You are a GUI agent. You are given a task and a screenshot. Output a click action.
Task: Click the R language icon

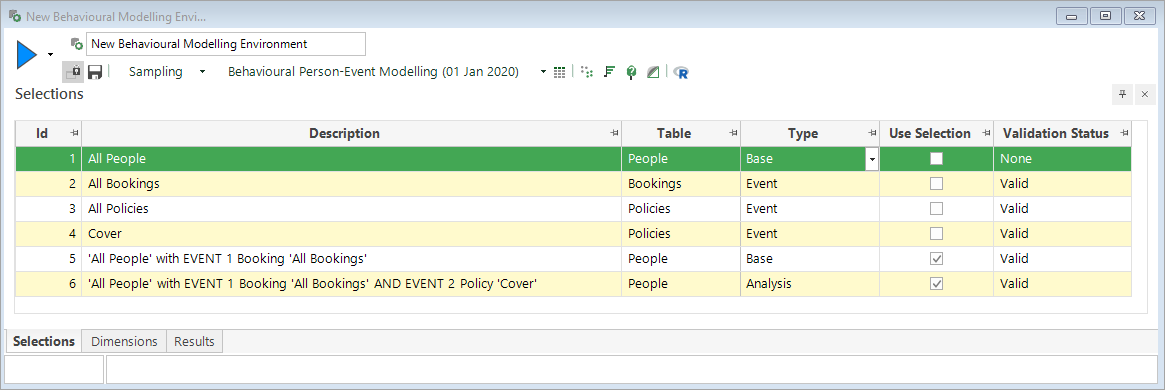point(681,72)
